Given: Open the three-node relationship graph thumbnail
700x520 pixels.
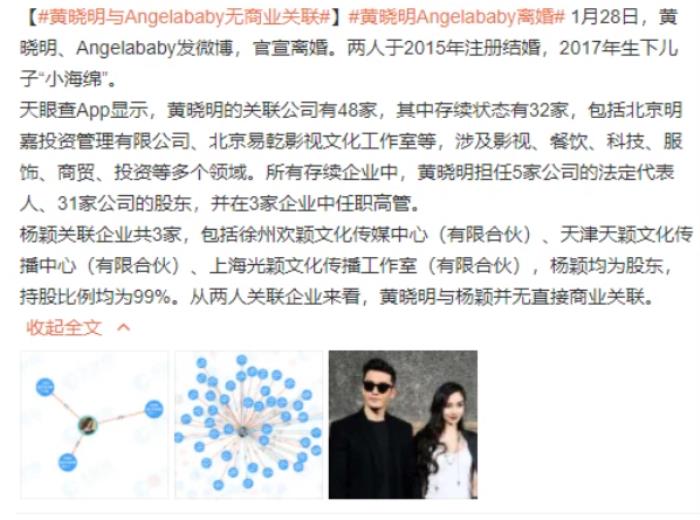Looking at the screenshot, I should (94, 424).
